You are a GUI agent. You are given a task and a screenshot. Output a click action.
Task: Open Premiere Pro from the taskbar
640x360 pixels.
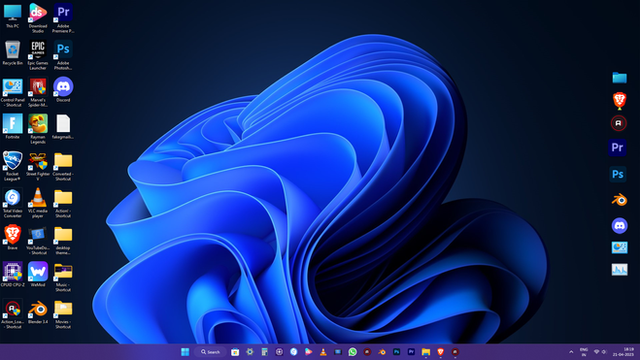pyautogui.click(x=411, y=352)
